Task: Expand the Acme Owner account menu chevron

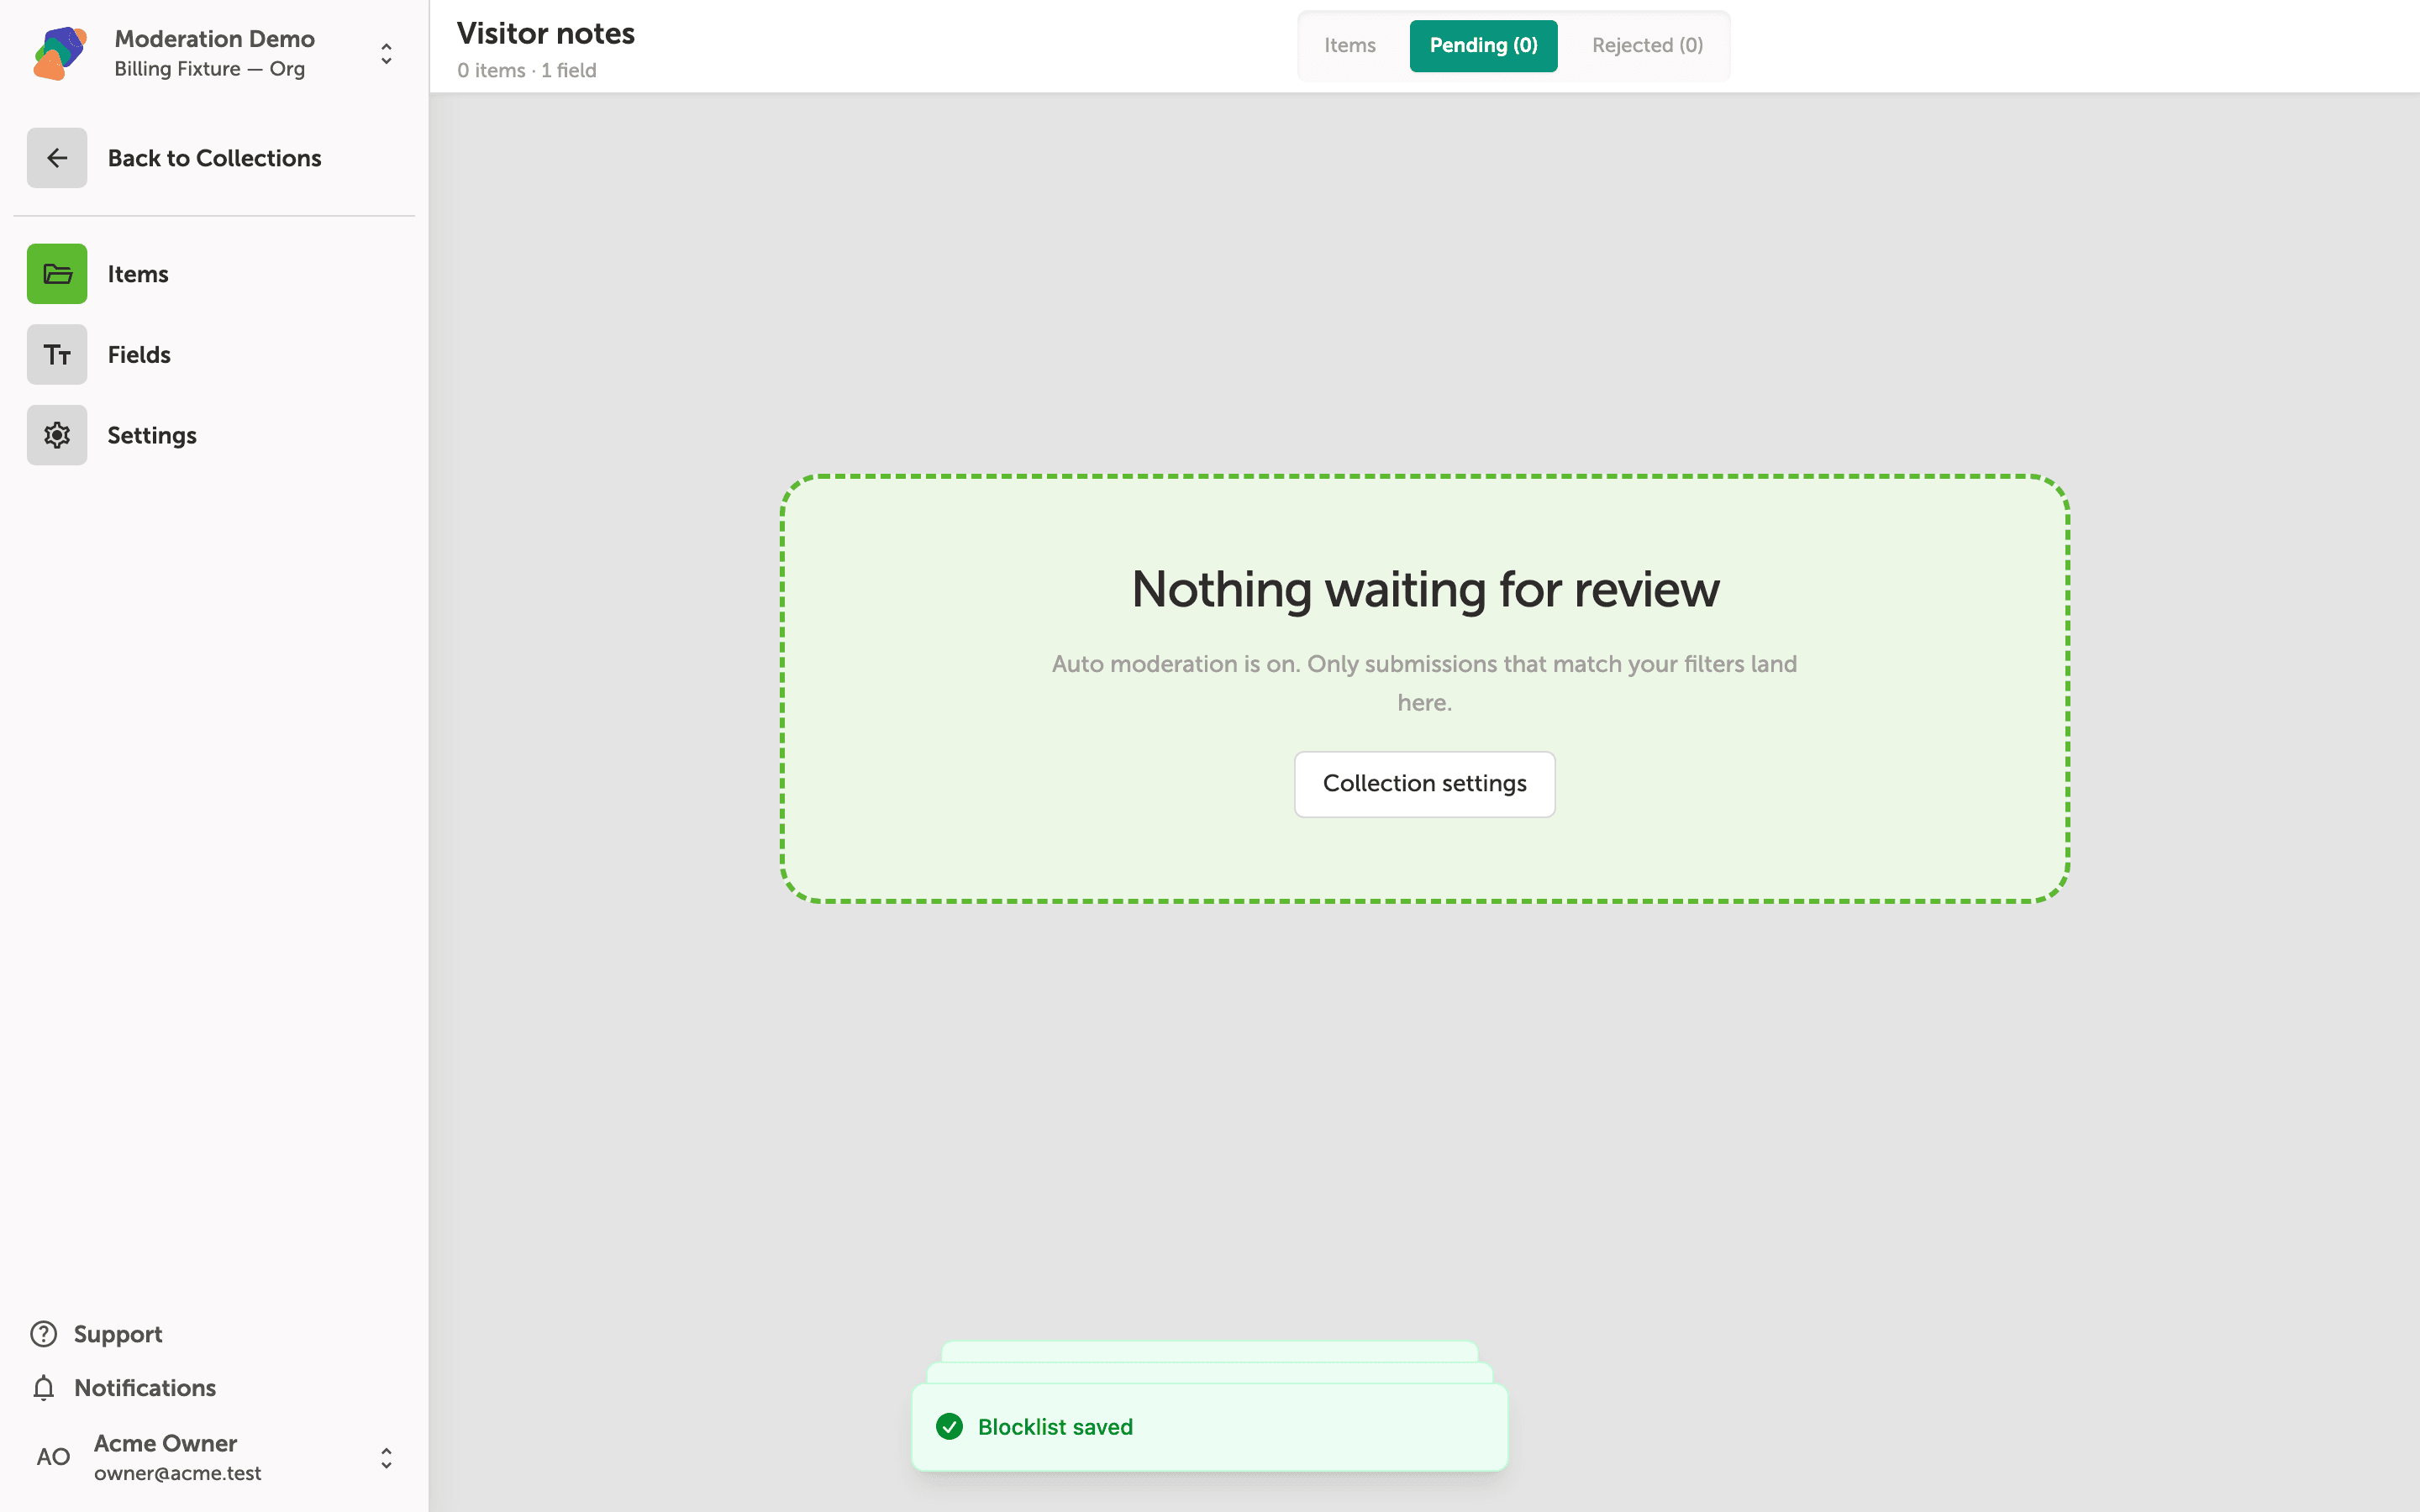Action: (386, 1458)
